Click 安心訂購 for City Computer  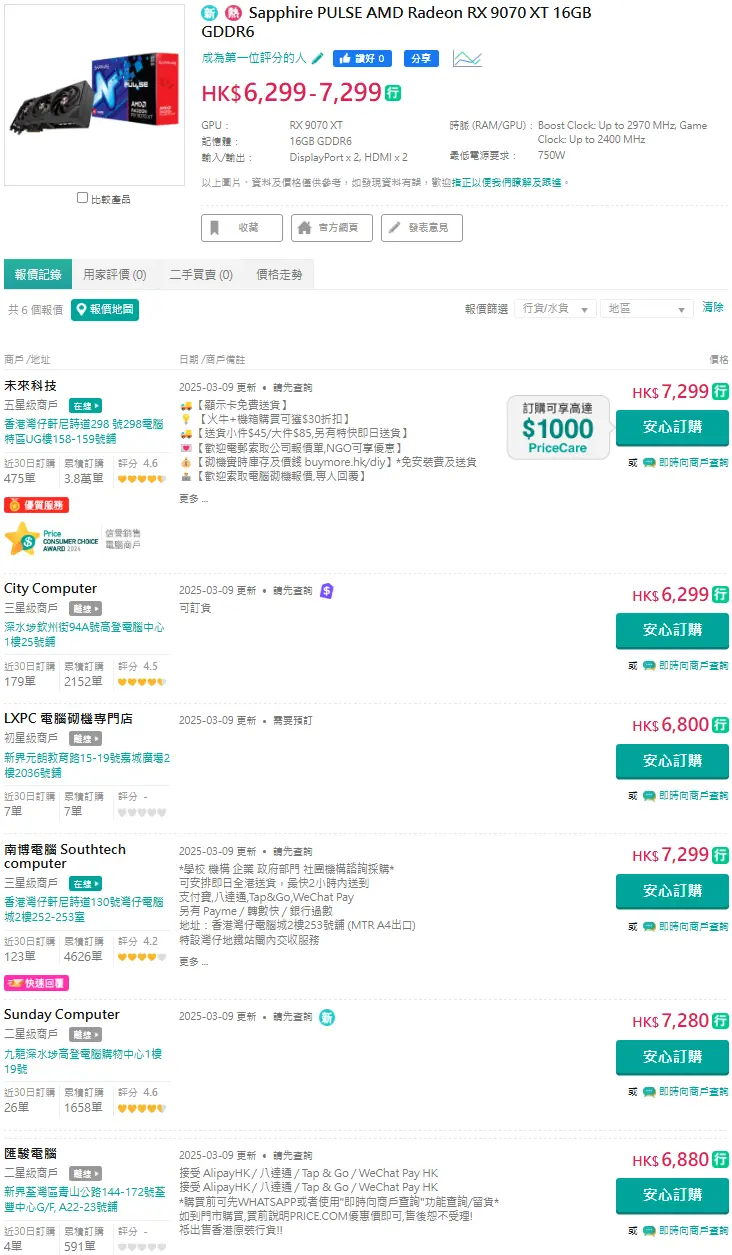(672, 630)
